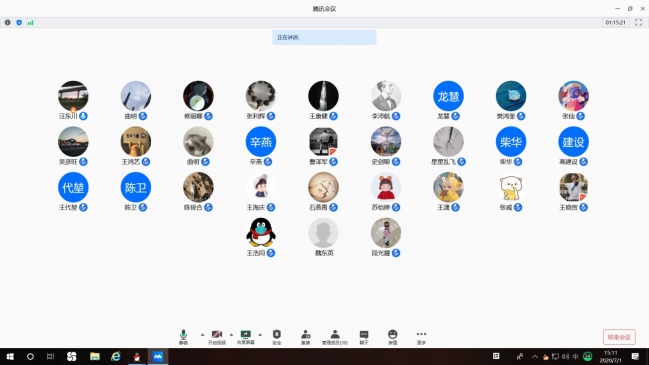The image size is (649, 365).
Task: Click the currently speaking indicator bar
Action: pyautogui.click(x=324, y=37)
